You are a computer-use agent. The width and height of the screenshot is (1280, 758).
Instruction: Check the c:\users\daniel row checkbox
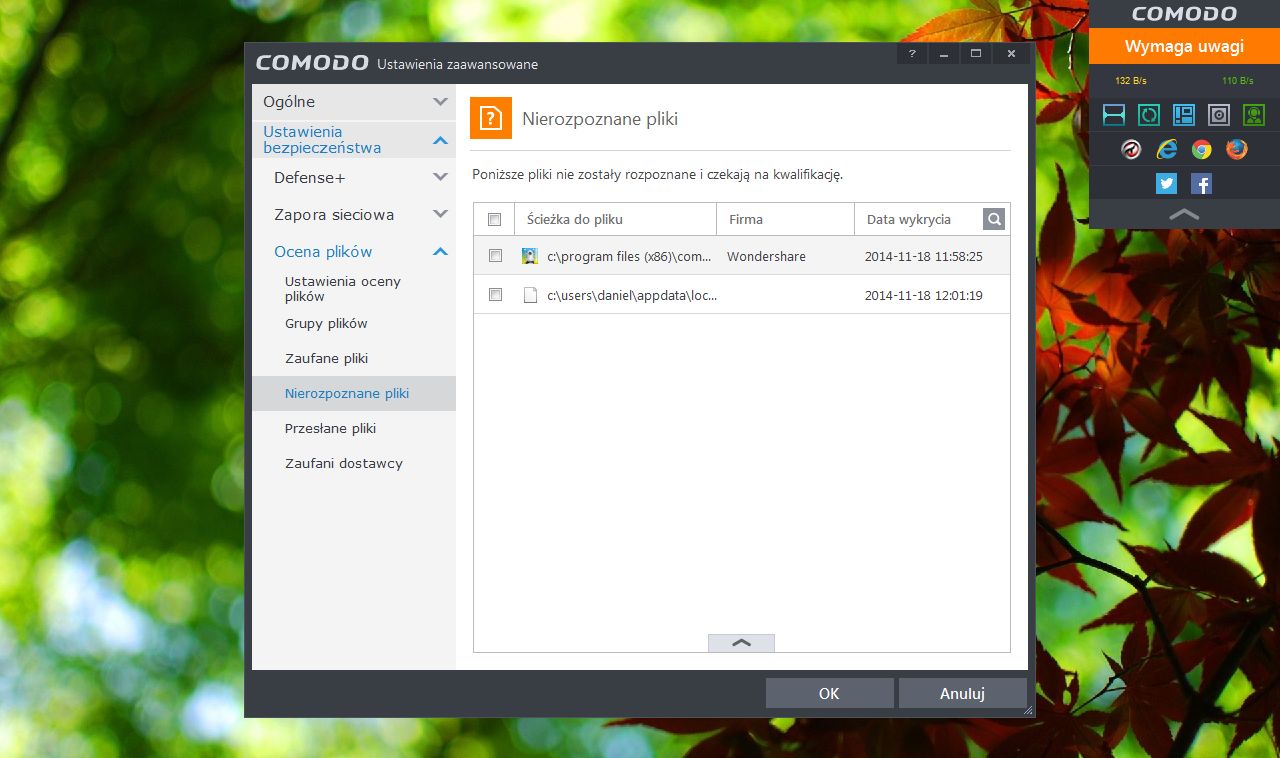pos(495,295)
